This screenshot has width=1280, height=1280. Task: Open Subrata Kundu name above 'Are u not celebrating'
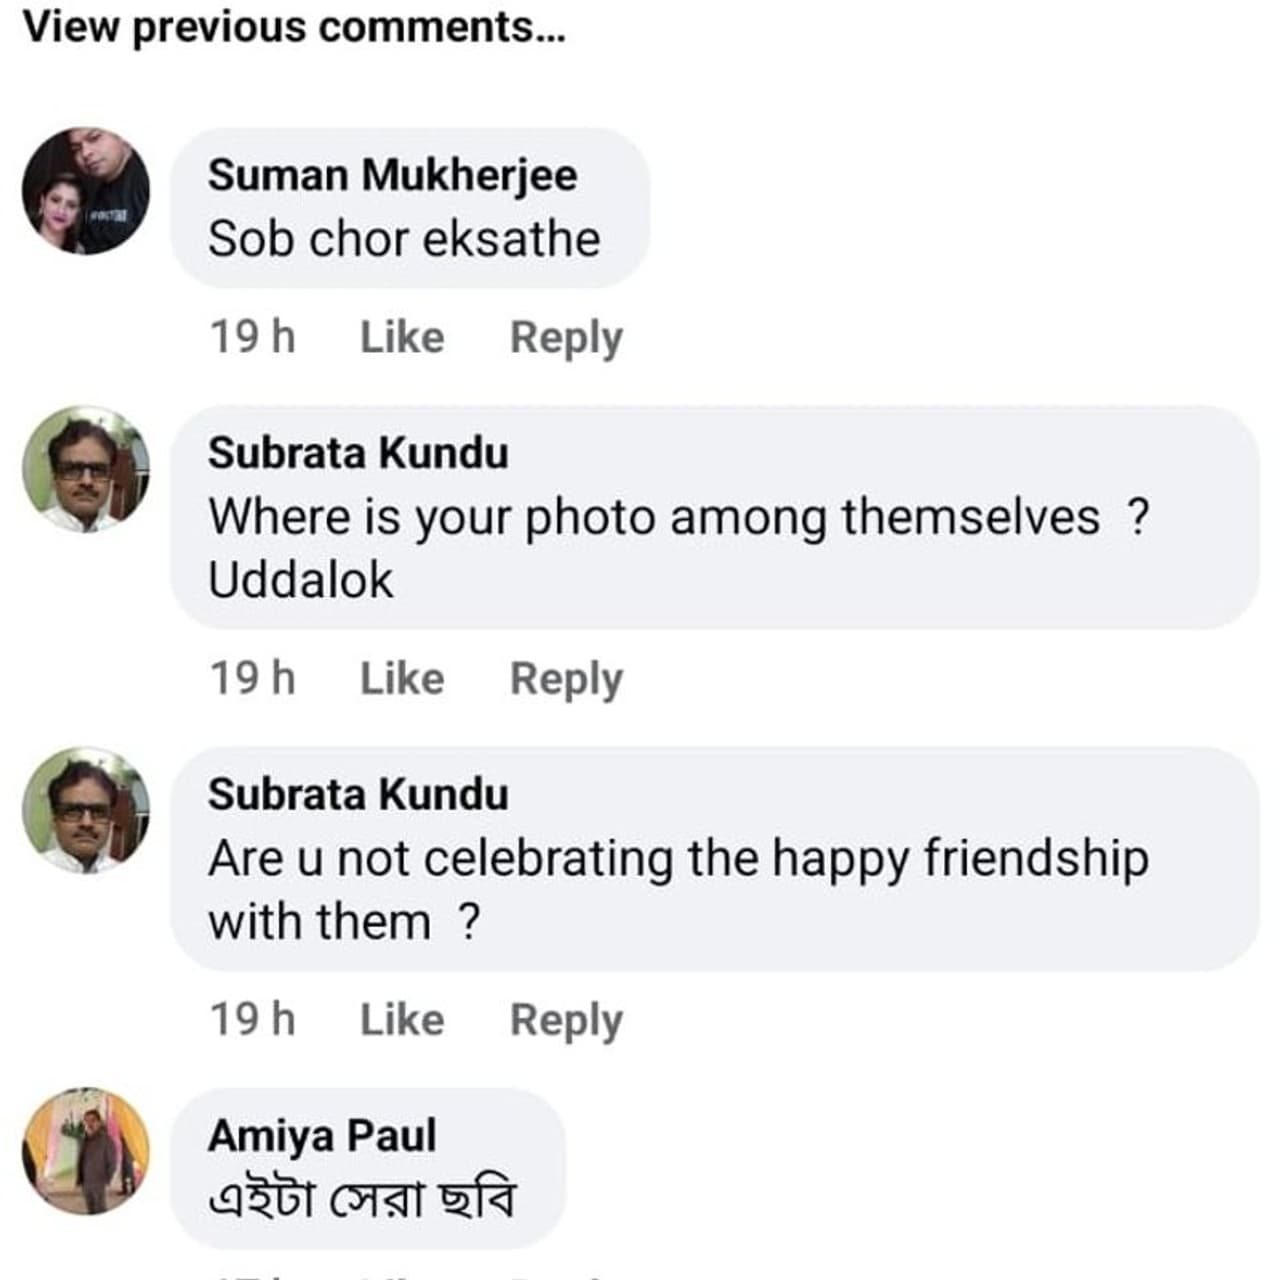click(x=358, y=794)
